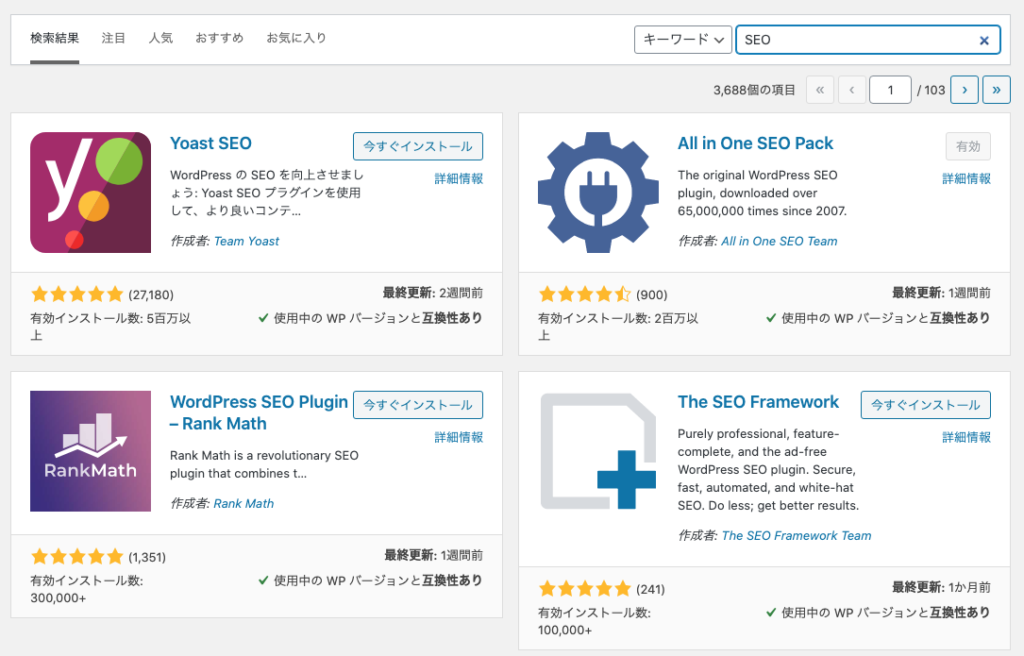Click The SEO Framework's 100,000+ install count
The width and height of the screenshot is (1024, 656).
565,630
